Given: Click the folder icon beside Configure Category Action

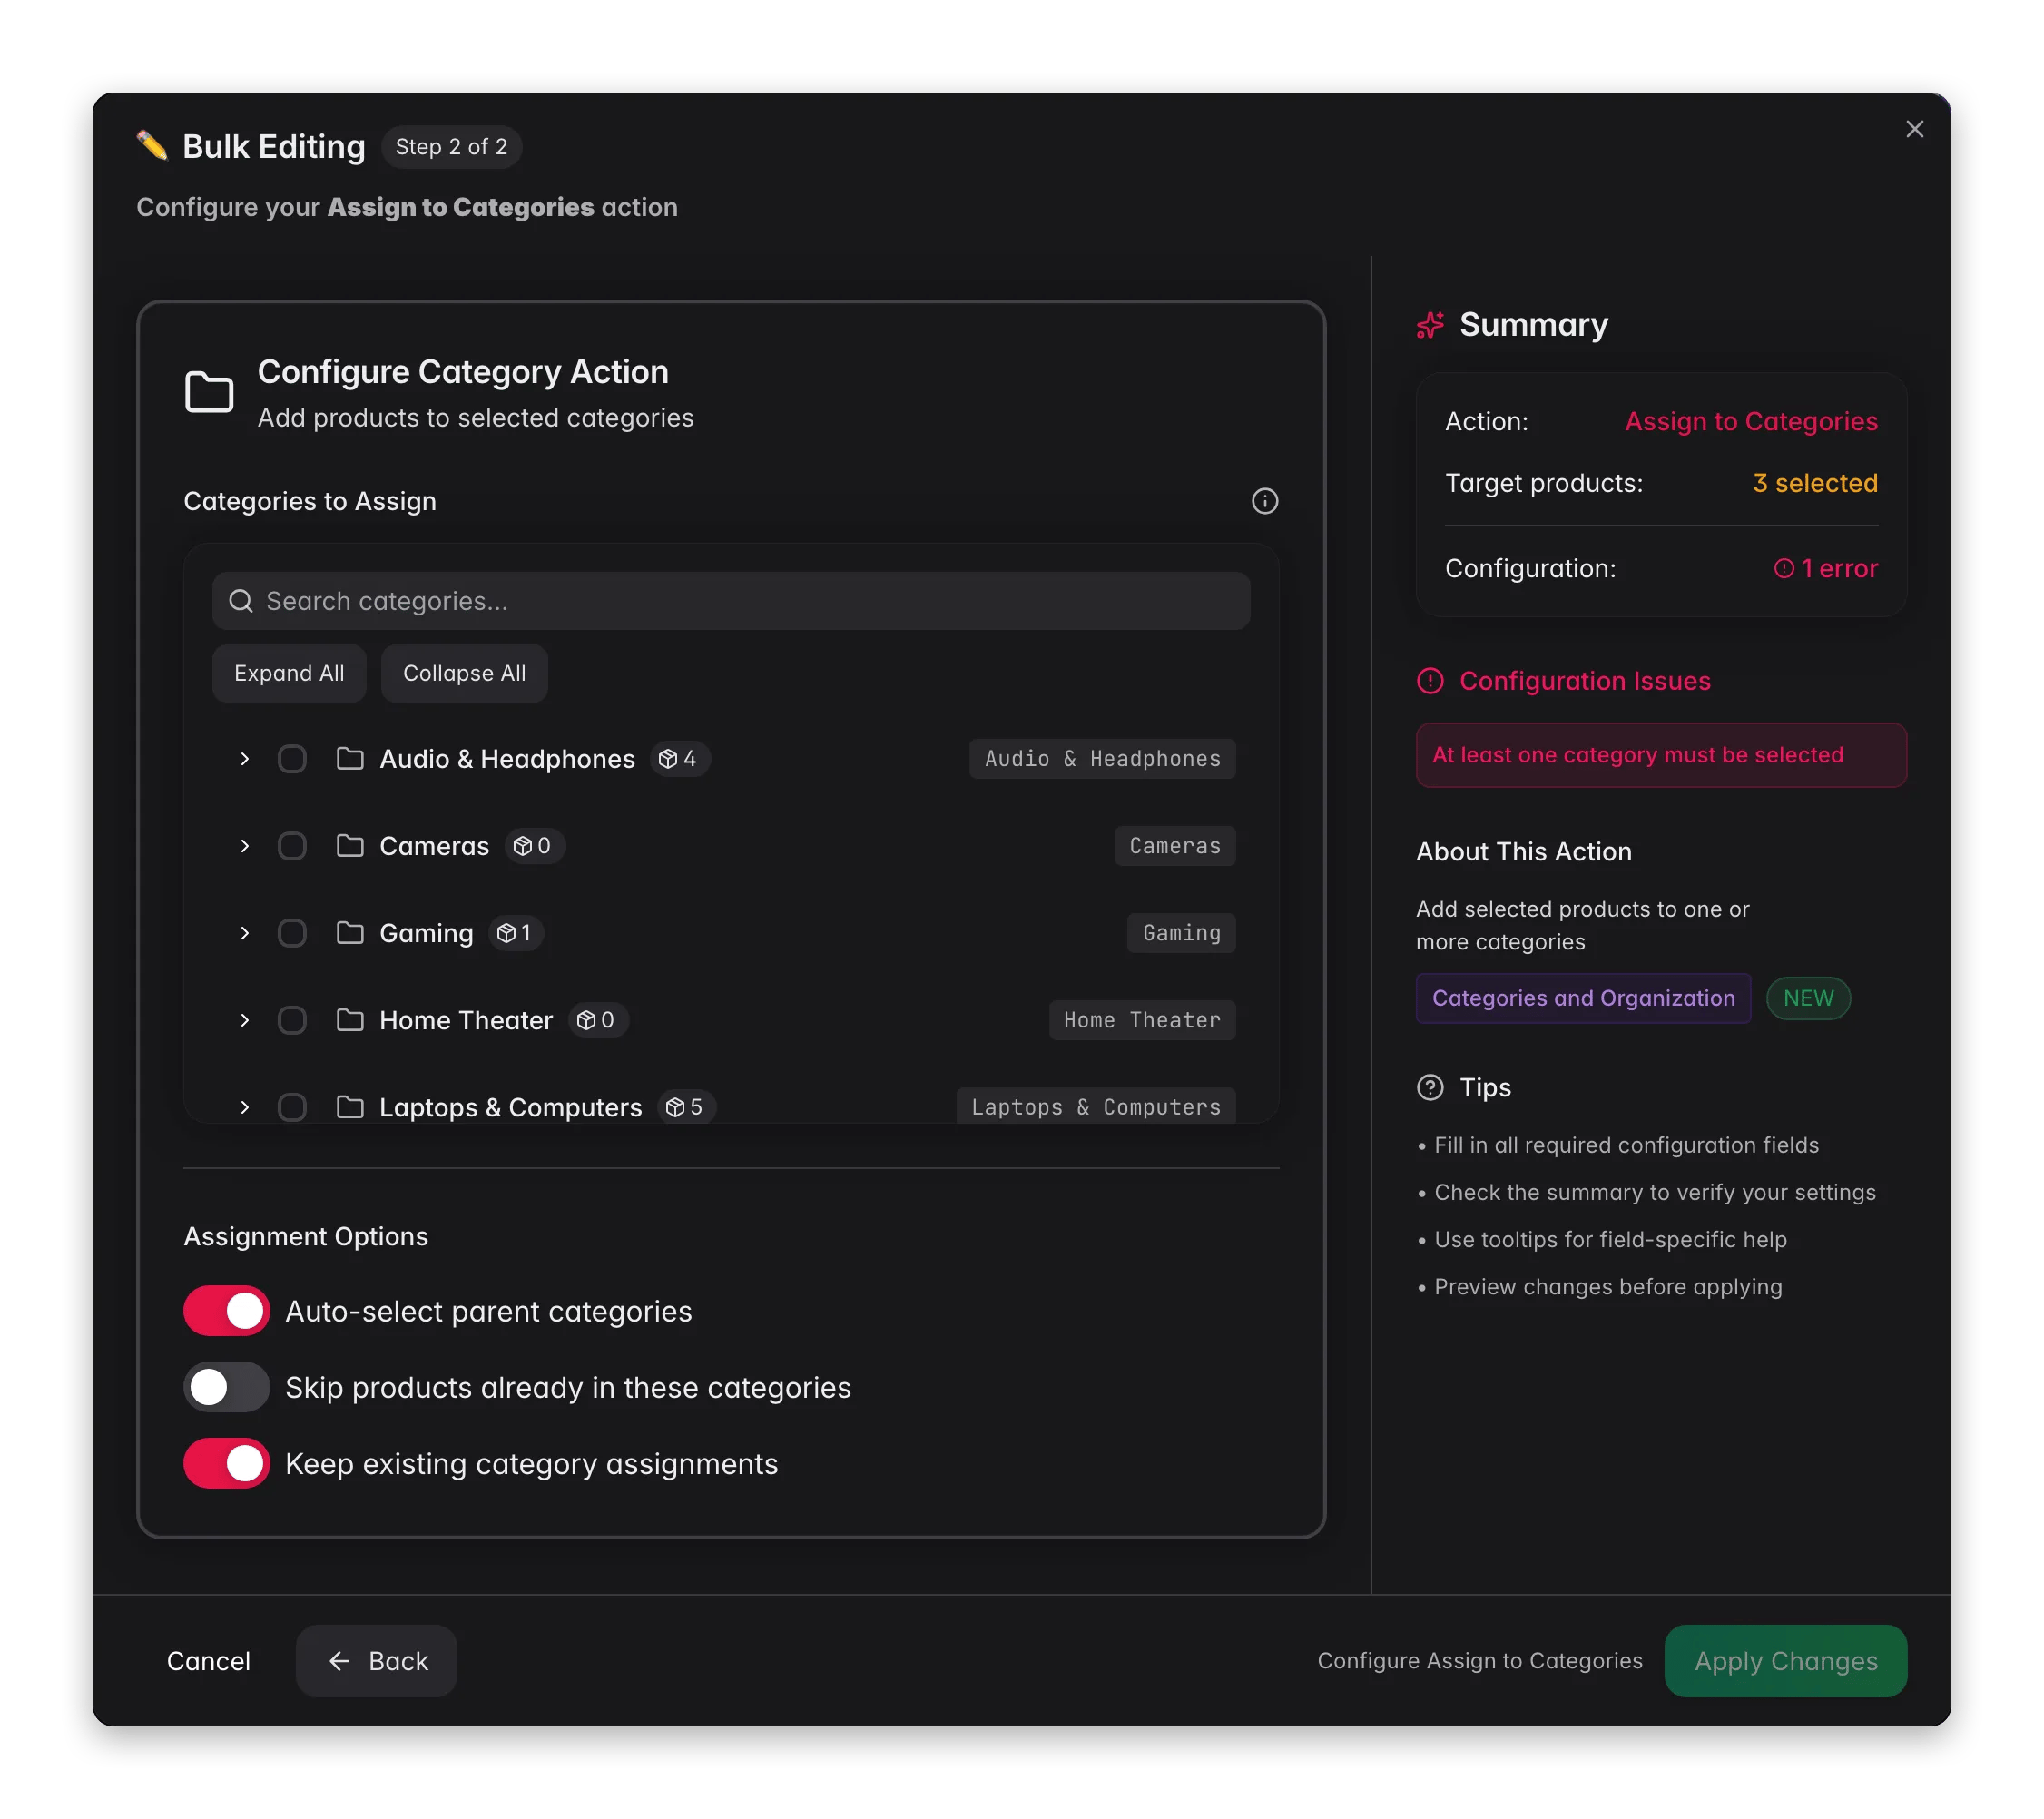Looking at the screenshot, I should (x=209, y=391).
